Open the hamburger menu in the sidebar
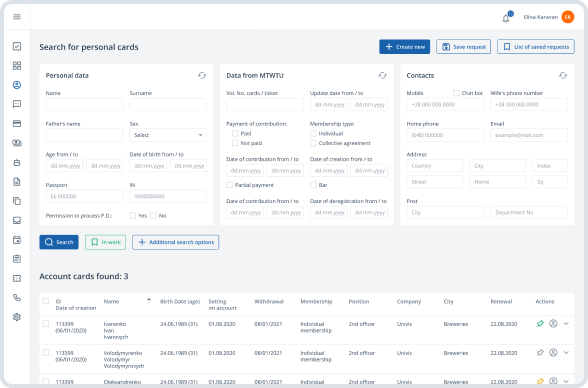The width and height of the screenshot is (588, 388). tap(16, 17)
